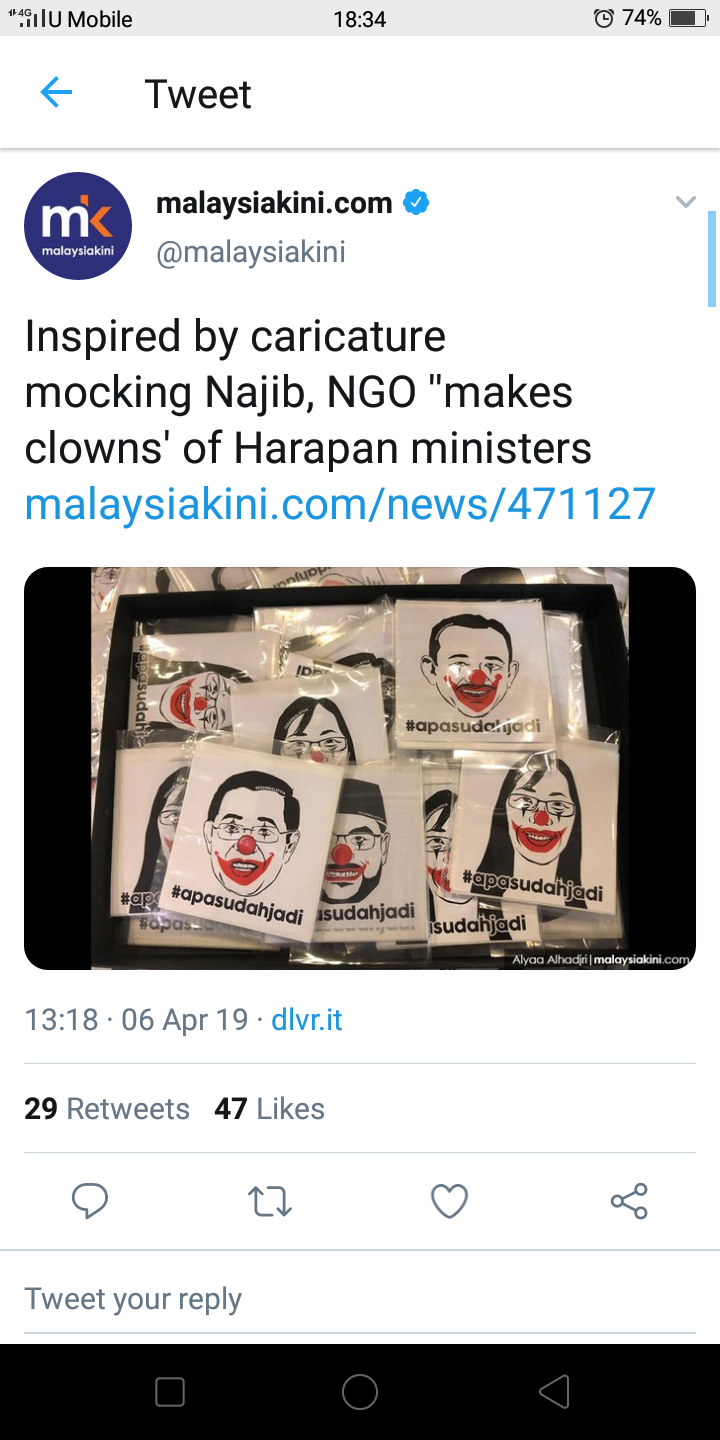
Task: Tap the retweet icon
Action: pos(270,1201)
